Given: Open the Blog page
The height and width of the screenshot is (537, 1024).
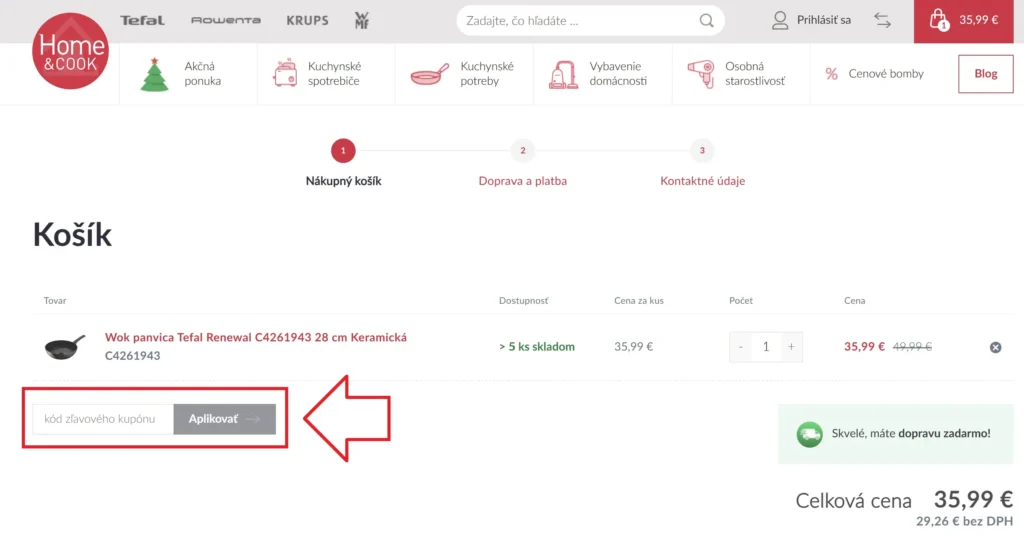Looking at the screenshot, I should (x=985, y=74).
